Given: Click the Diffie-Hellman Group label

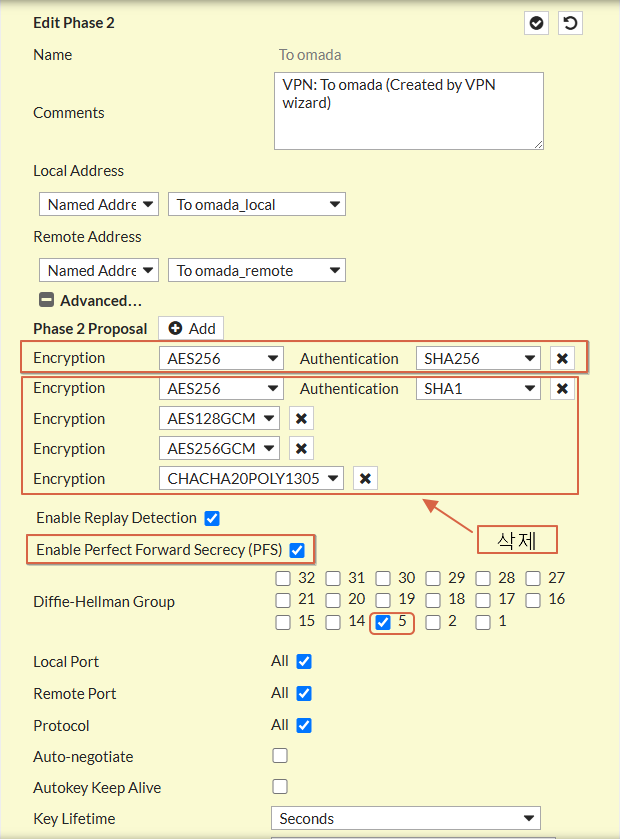Looking at the screenshot, I should pyautogui.click(x=104, y=601).
